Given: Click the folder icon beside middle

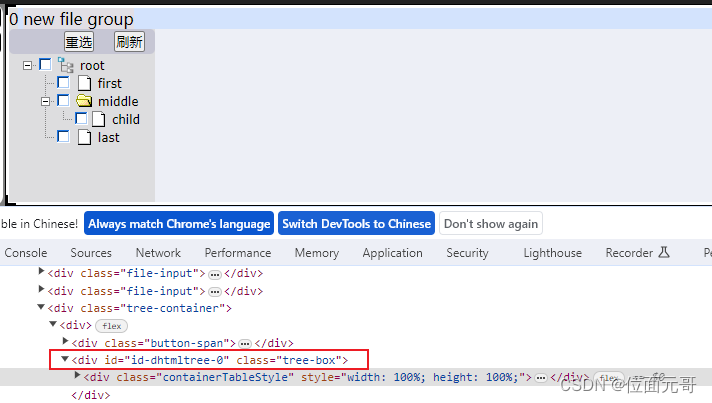Looking at the screenshot, I should [x=84, y=101].
